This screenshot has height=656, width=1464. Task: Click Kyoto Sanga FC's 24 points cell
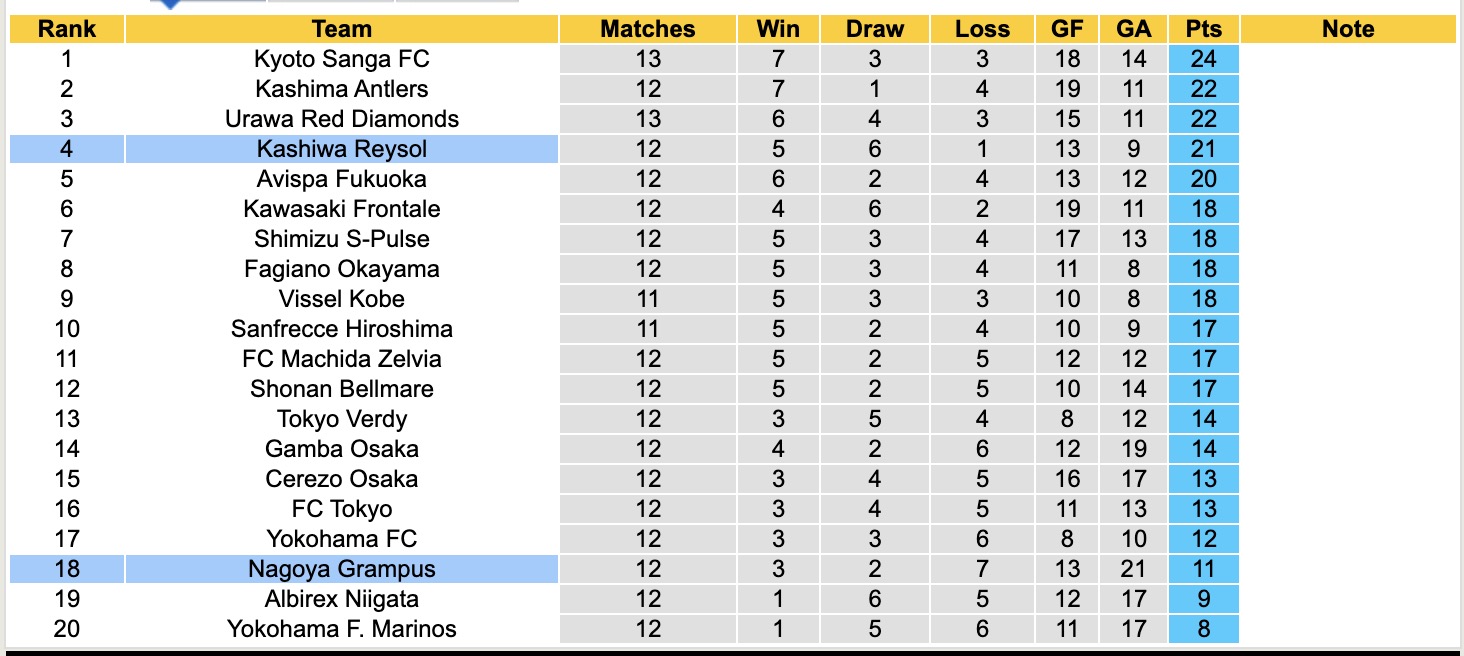point(1203,59)
